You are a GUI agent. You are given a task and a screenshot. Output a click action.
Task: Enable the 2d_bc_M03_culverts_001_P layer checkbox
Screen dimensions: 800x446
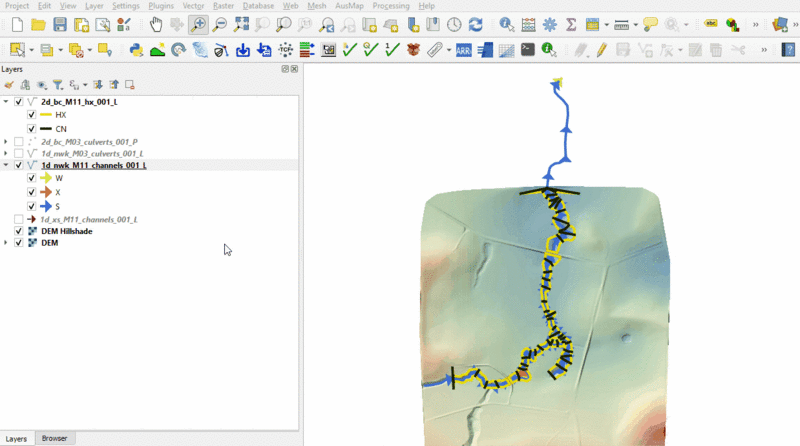tap(19, 142)
